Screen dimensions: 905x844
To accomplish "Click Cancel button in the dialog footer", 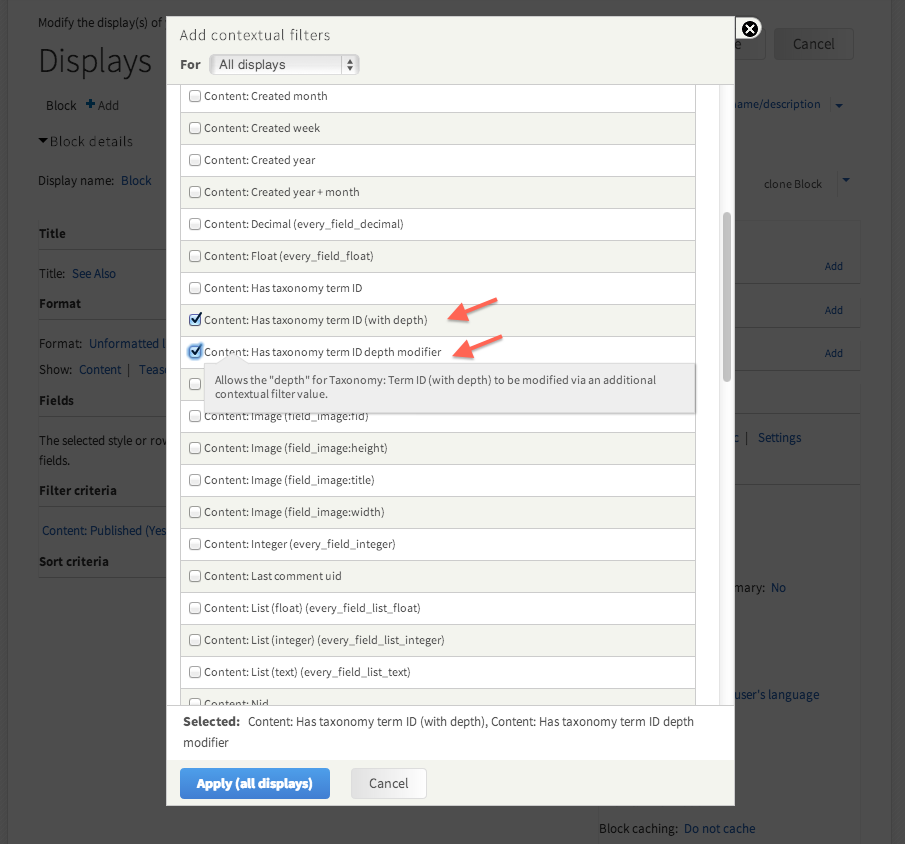I will click(x=388, y=783).
